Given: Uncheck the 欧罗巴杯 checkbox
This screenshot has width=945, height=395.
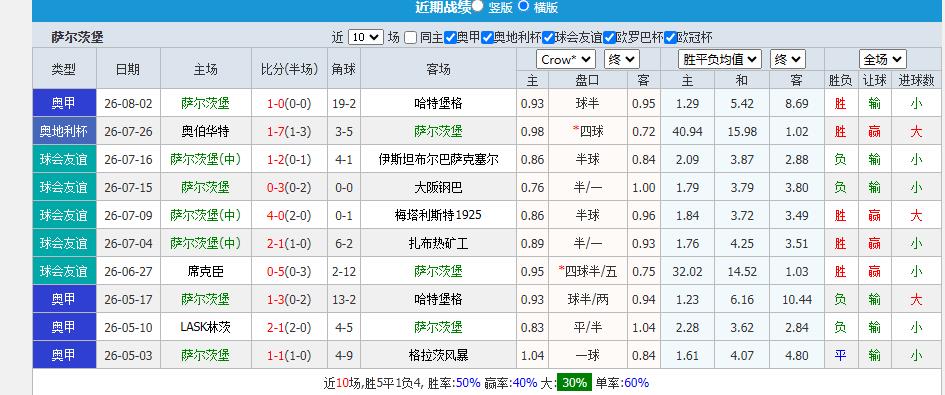Looking at the screenshot, I should [x=609, y=37].
